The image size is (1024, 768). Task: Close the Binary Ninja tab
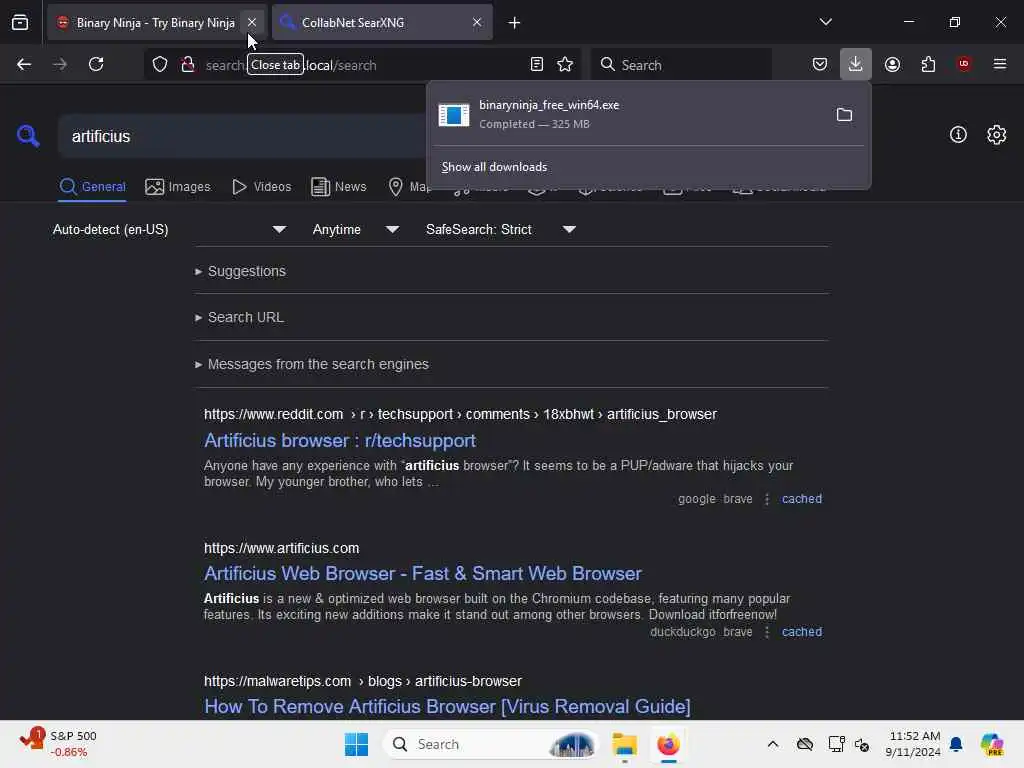coord(251,22)
